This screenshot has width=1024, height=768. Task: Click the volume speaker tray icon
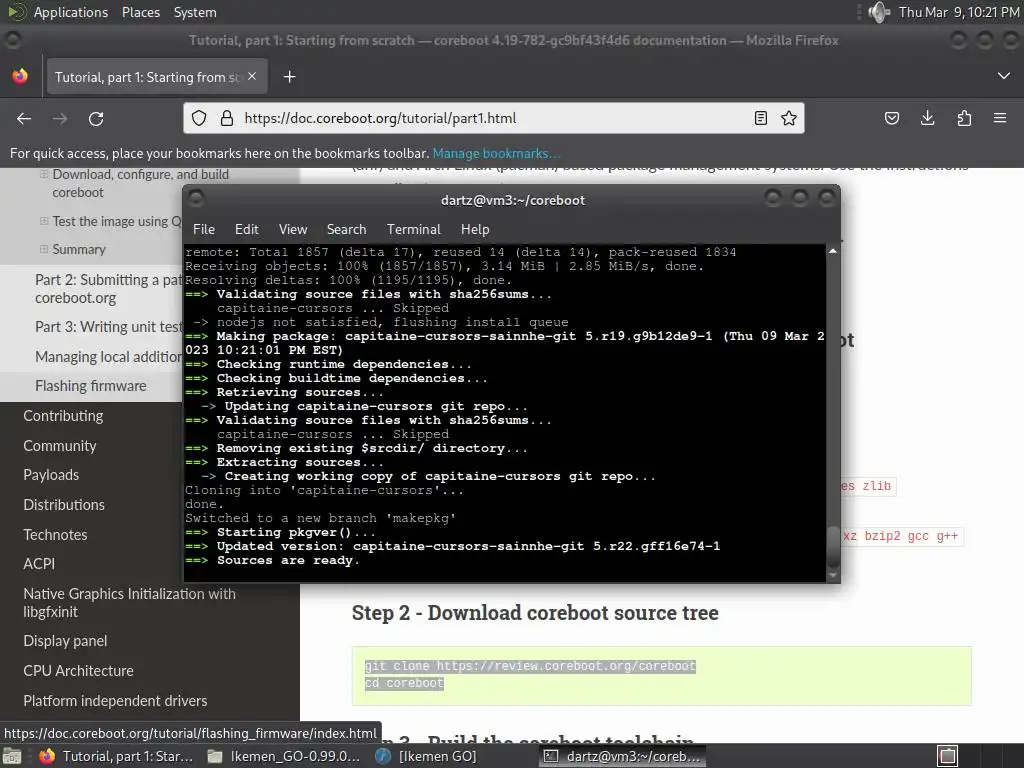[878, 12]
